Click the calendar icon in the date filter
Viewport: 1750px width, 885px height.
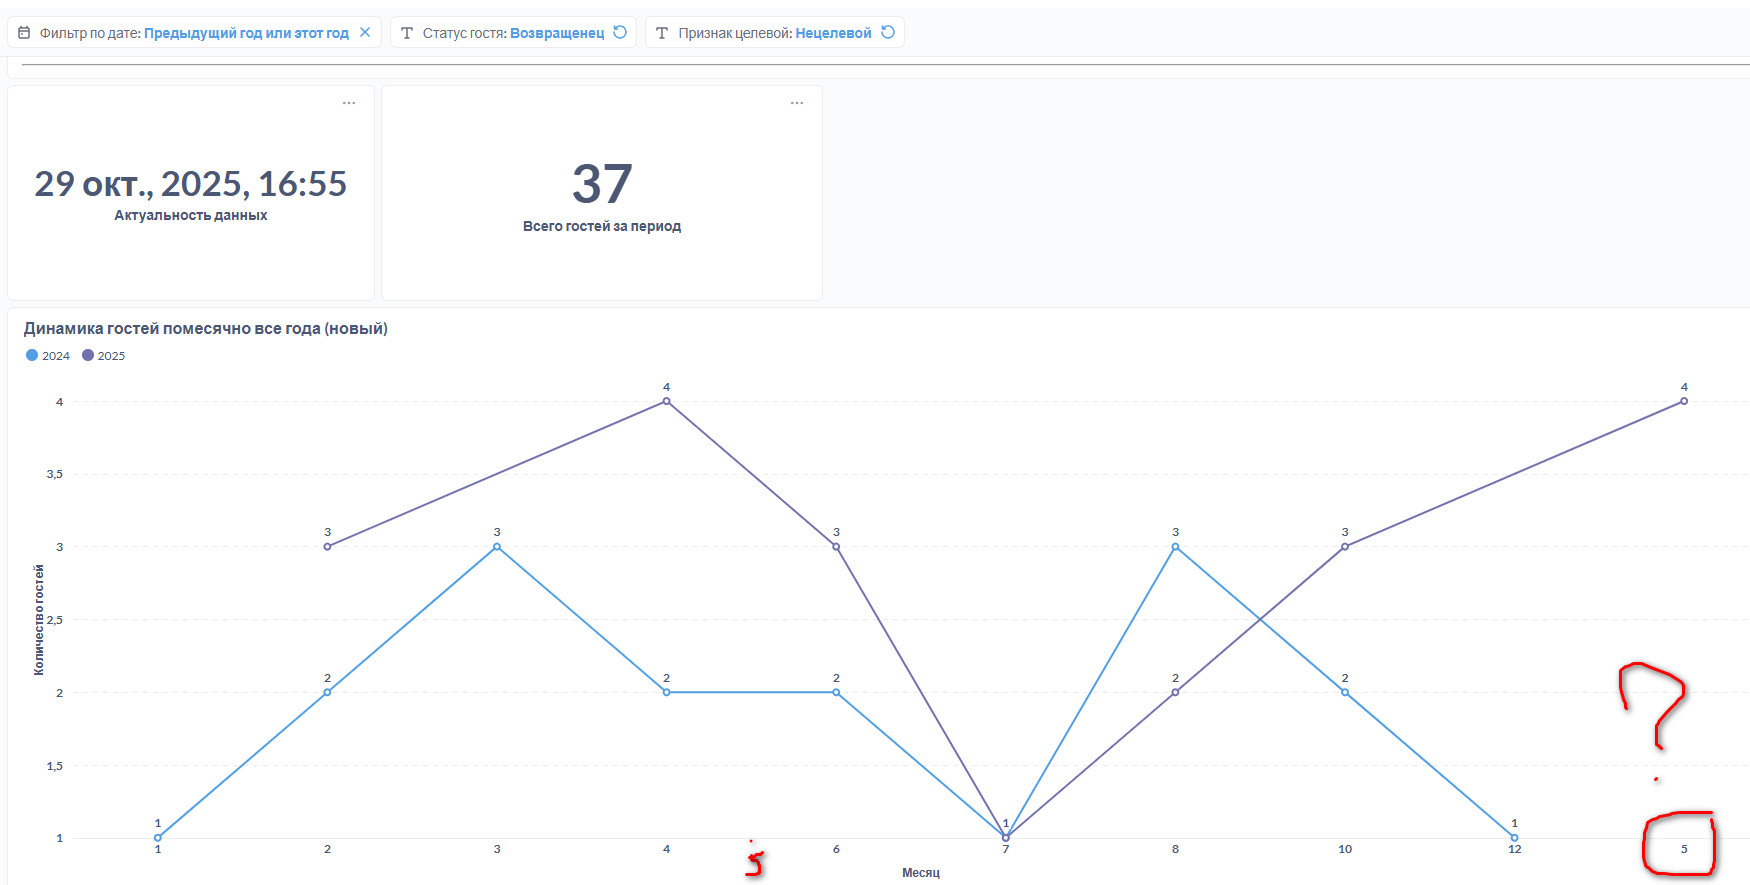tap(24, 33)
